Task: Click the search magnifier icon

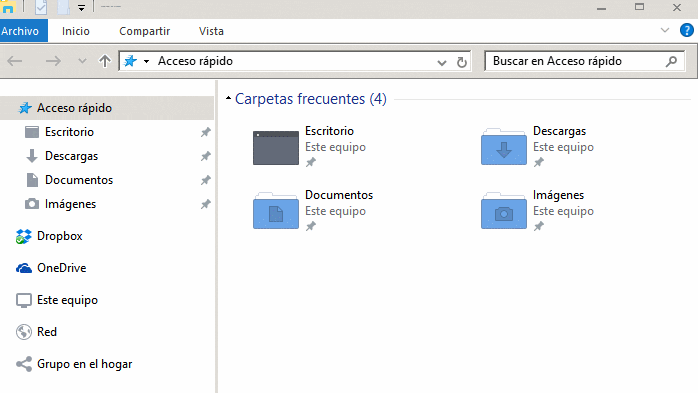Action: 671,61
